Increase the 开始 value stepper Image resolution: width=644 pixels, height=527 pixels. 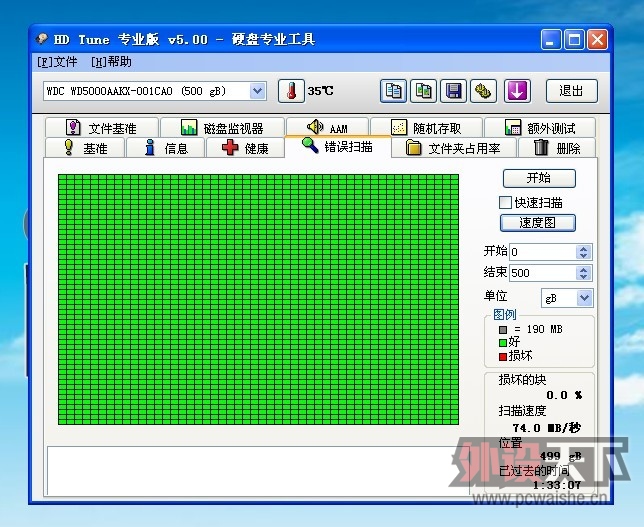tap(584, 248)
